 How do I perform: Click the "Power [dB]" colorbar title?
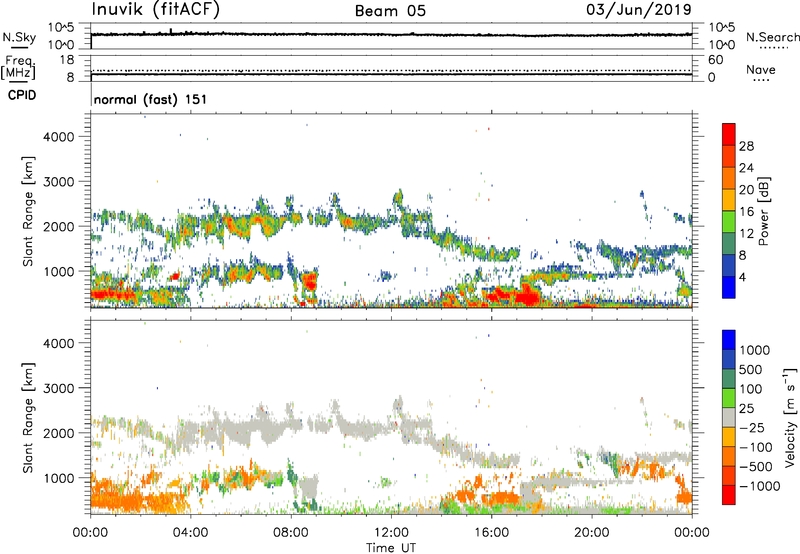(x=764, y=211)
